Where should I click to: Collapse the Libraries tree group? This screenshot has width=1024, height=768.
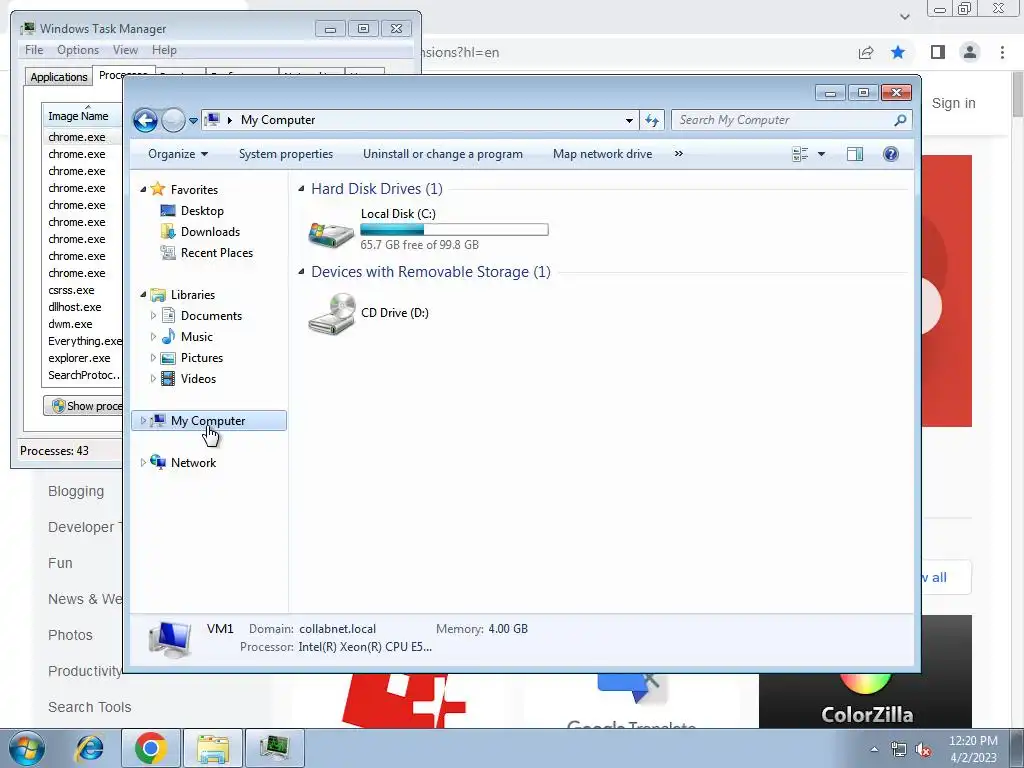coord(143,295)
